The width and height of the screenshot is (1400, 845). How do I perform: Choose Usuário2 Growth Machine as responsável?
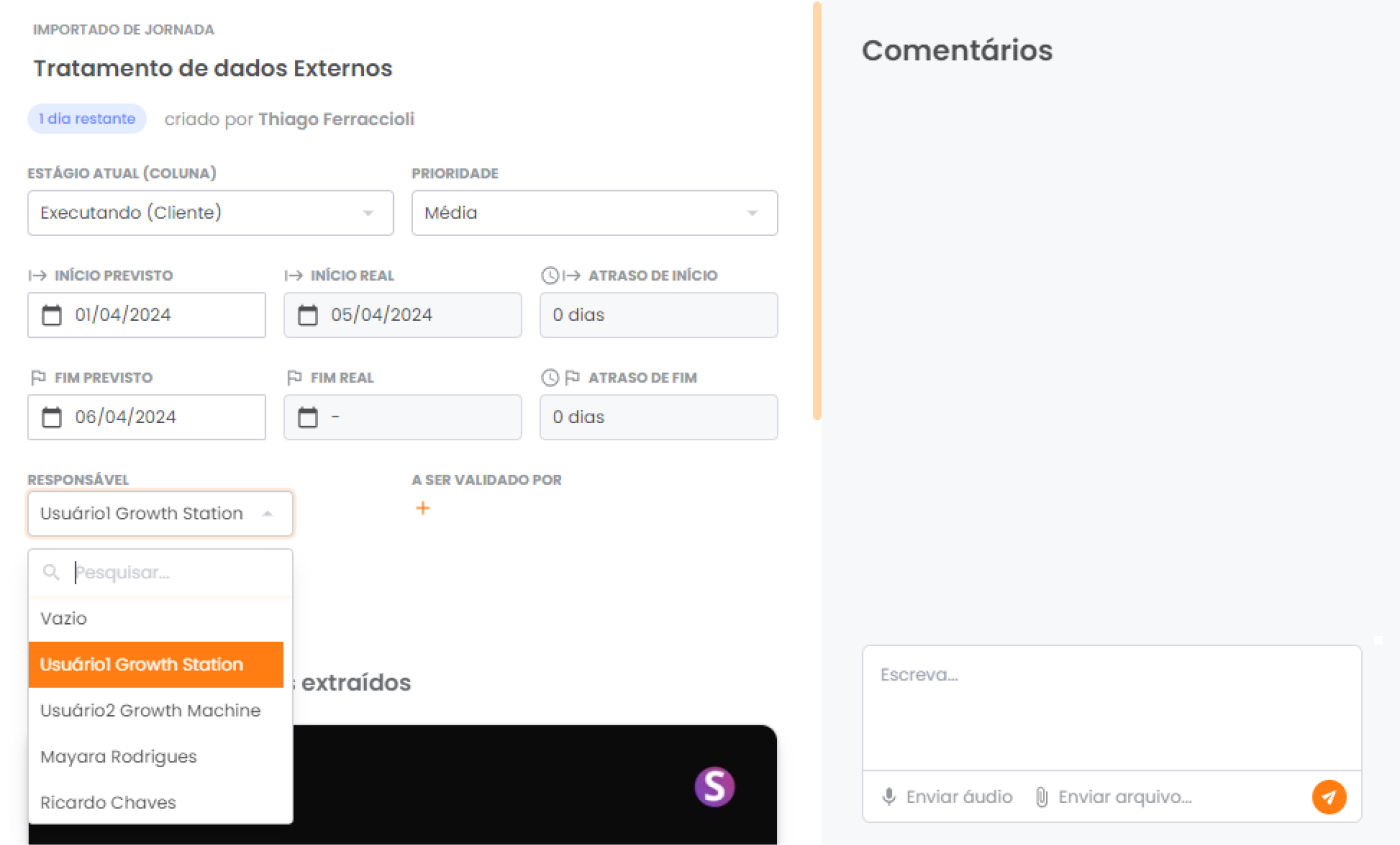156,711
